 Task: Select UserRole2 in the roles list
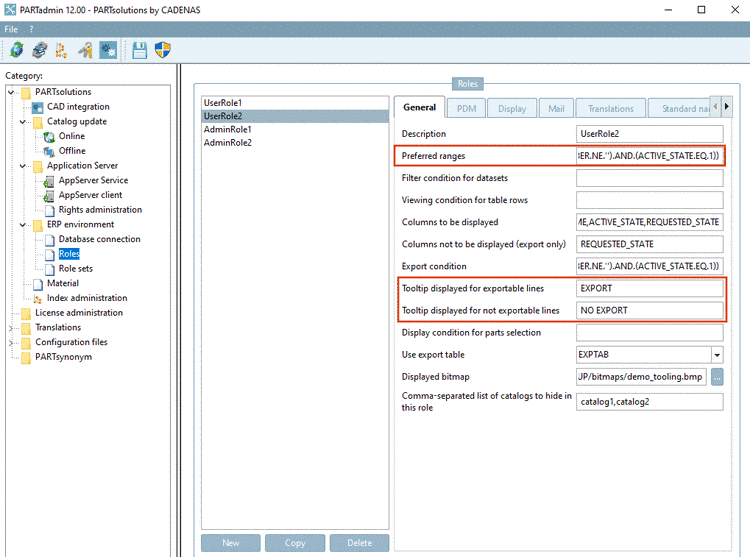[295, 116]
